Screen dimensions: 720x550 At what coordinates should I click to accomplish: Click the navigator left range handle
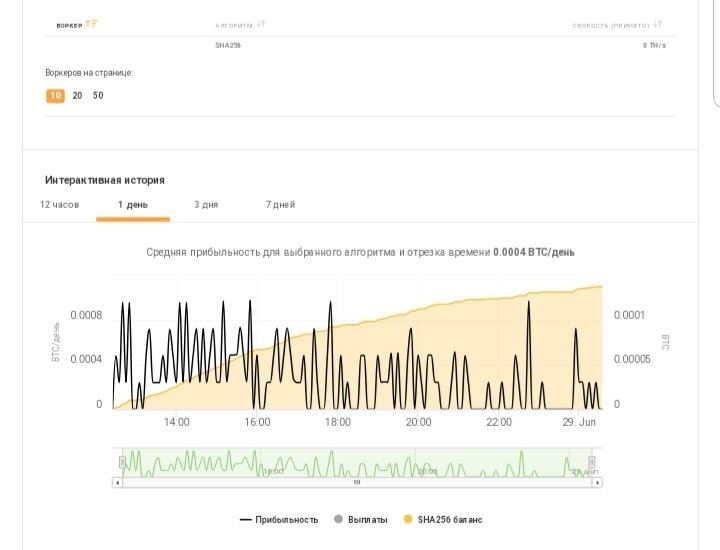click(123, 462)
